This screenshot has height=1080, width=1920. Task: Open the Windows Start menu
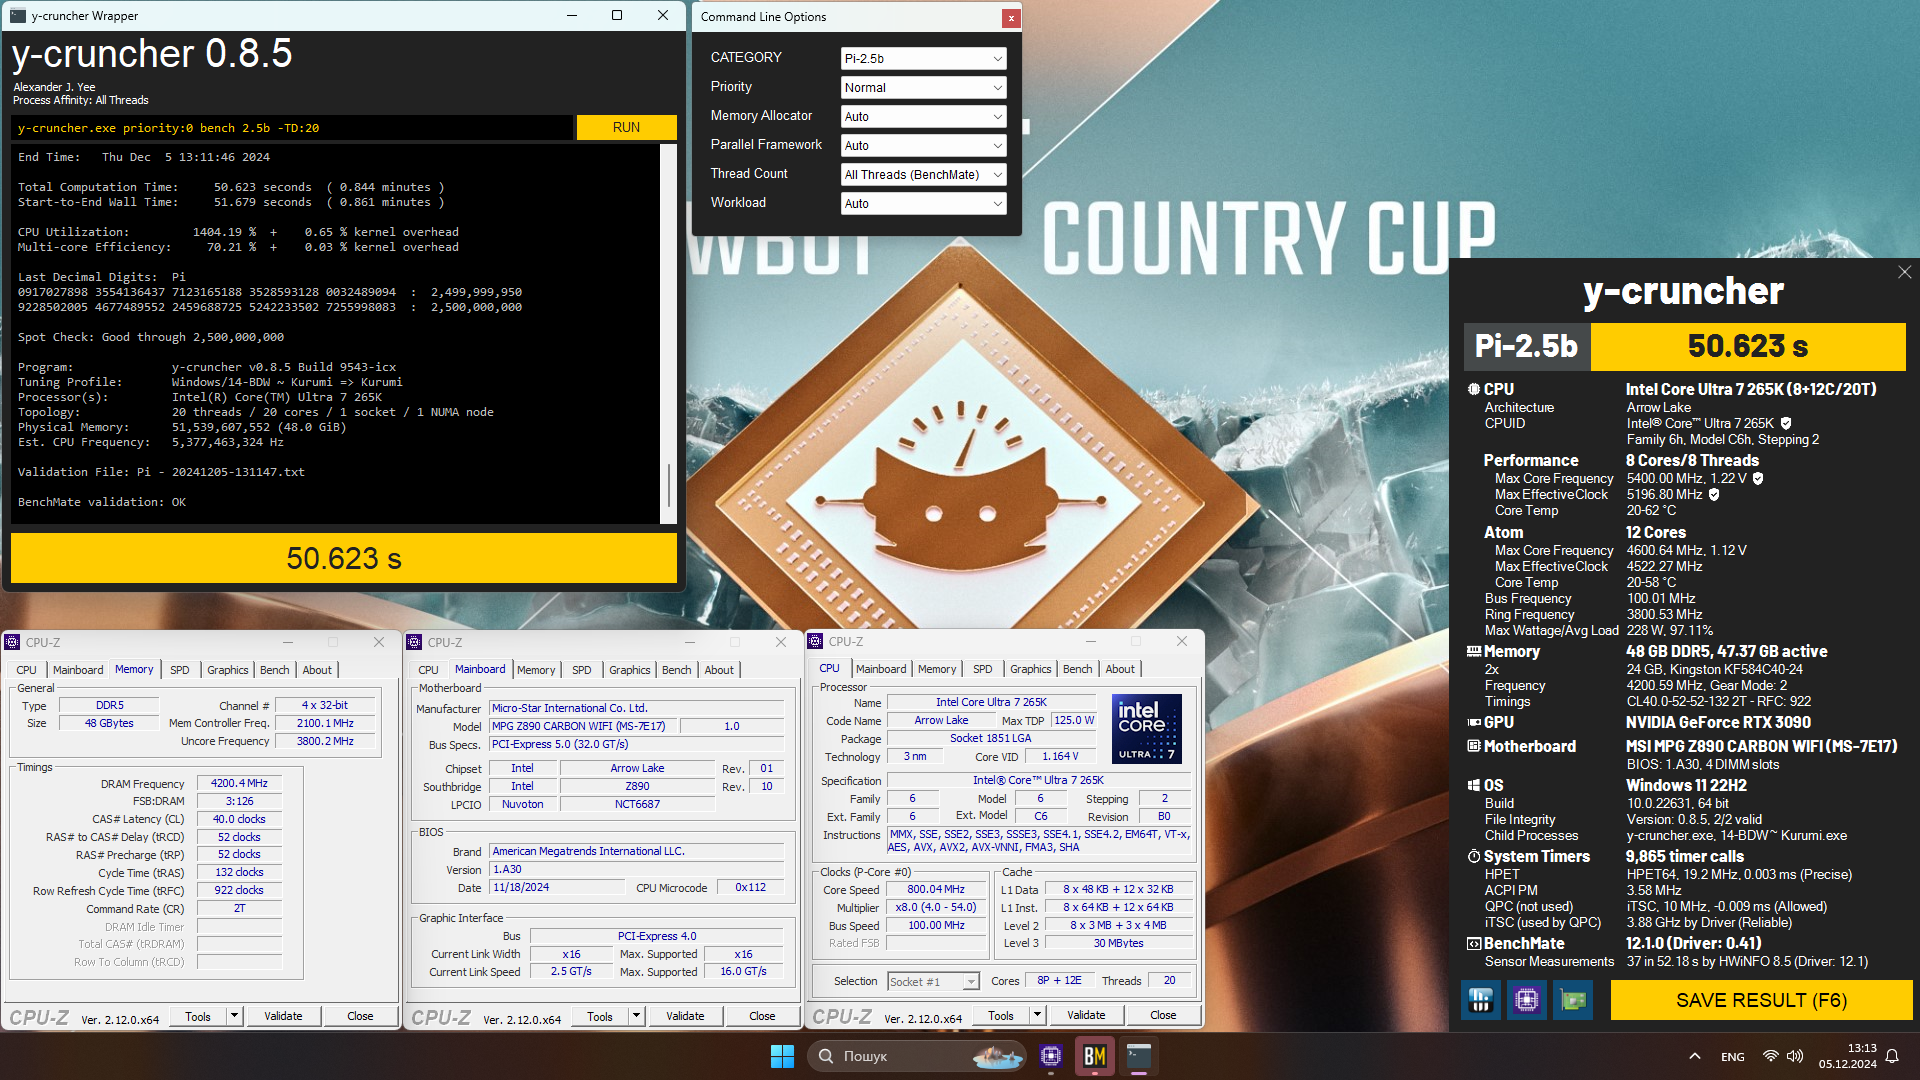782,1056
